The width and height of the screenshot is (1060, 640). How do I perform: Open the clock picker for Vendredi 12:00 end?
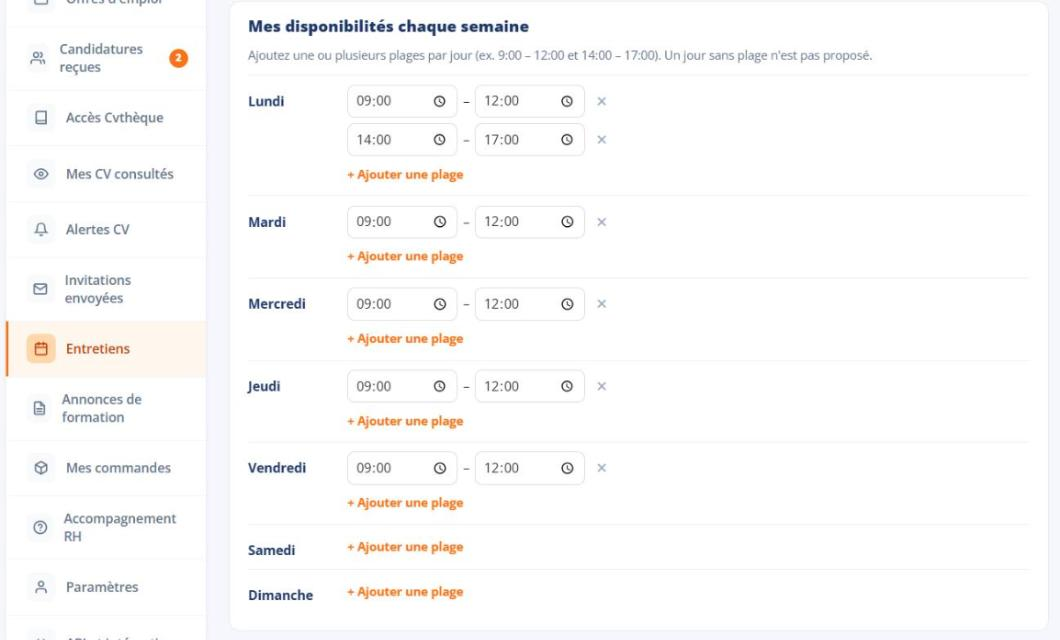pyautogui.click(x=567, y=468)
